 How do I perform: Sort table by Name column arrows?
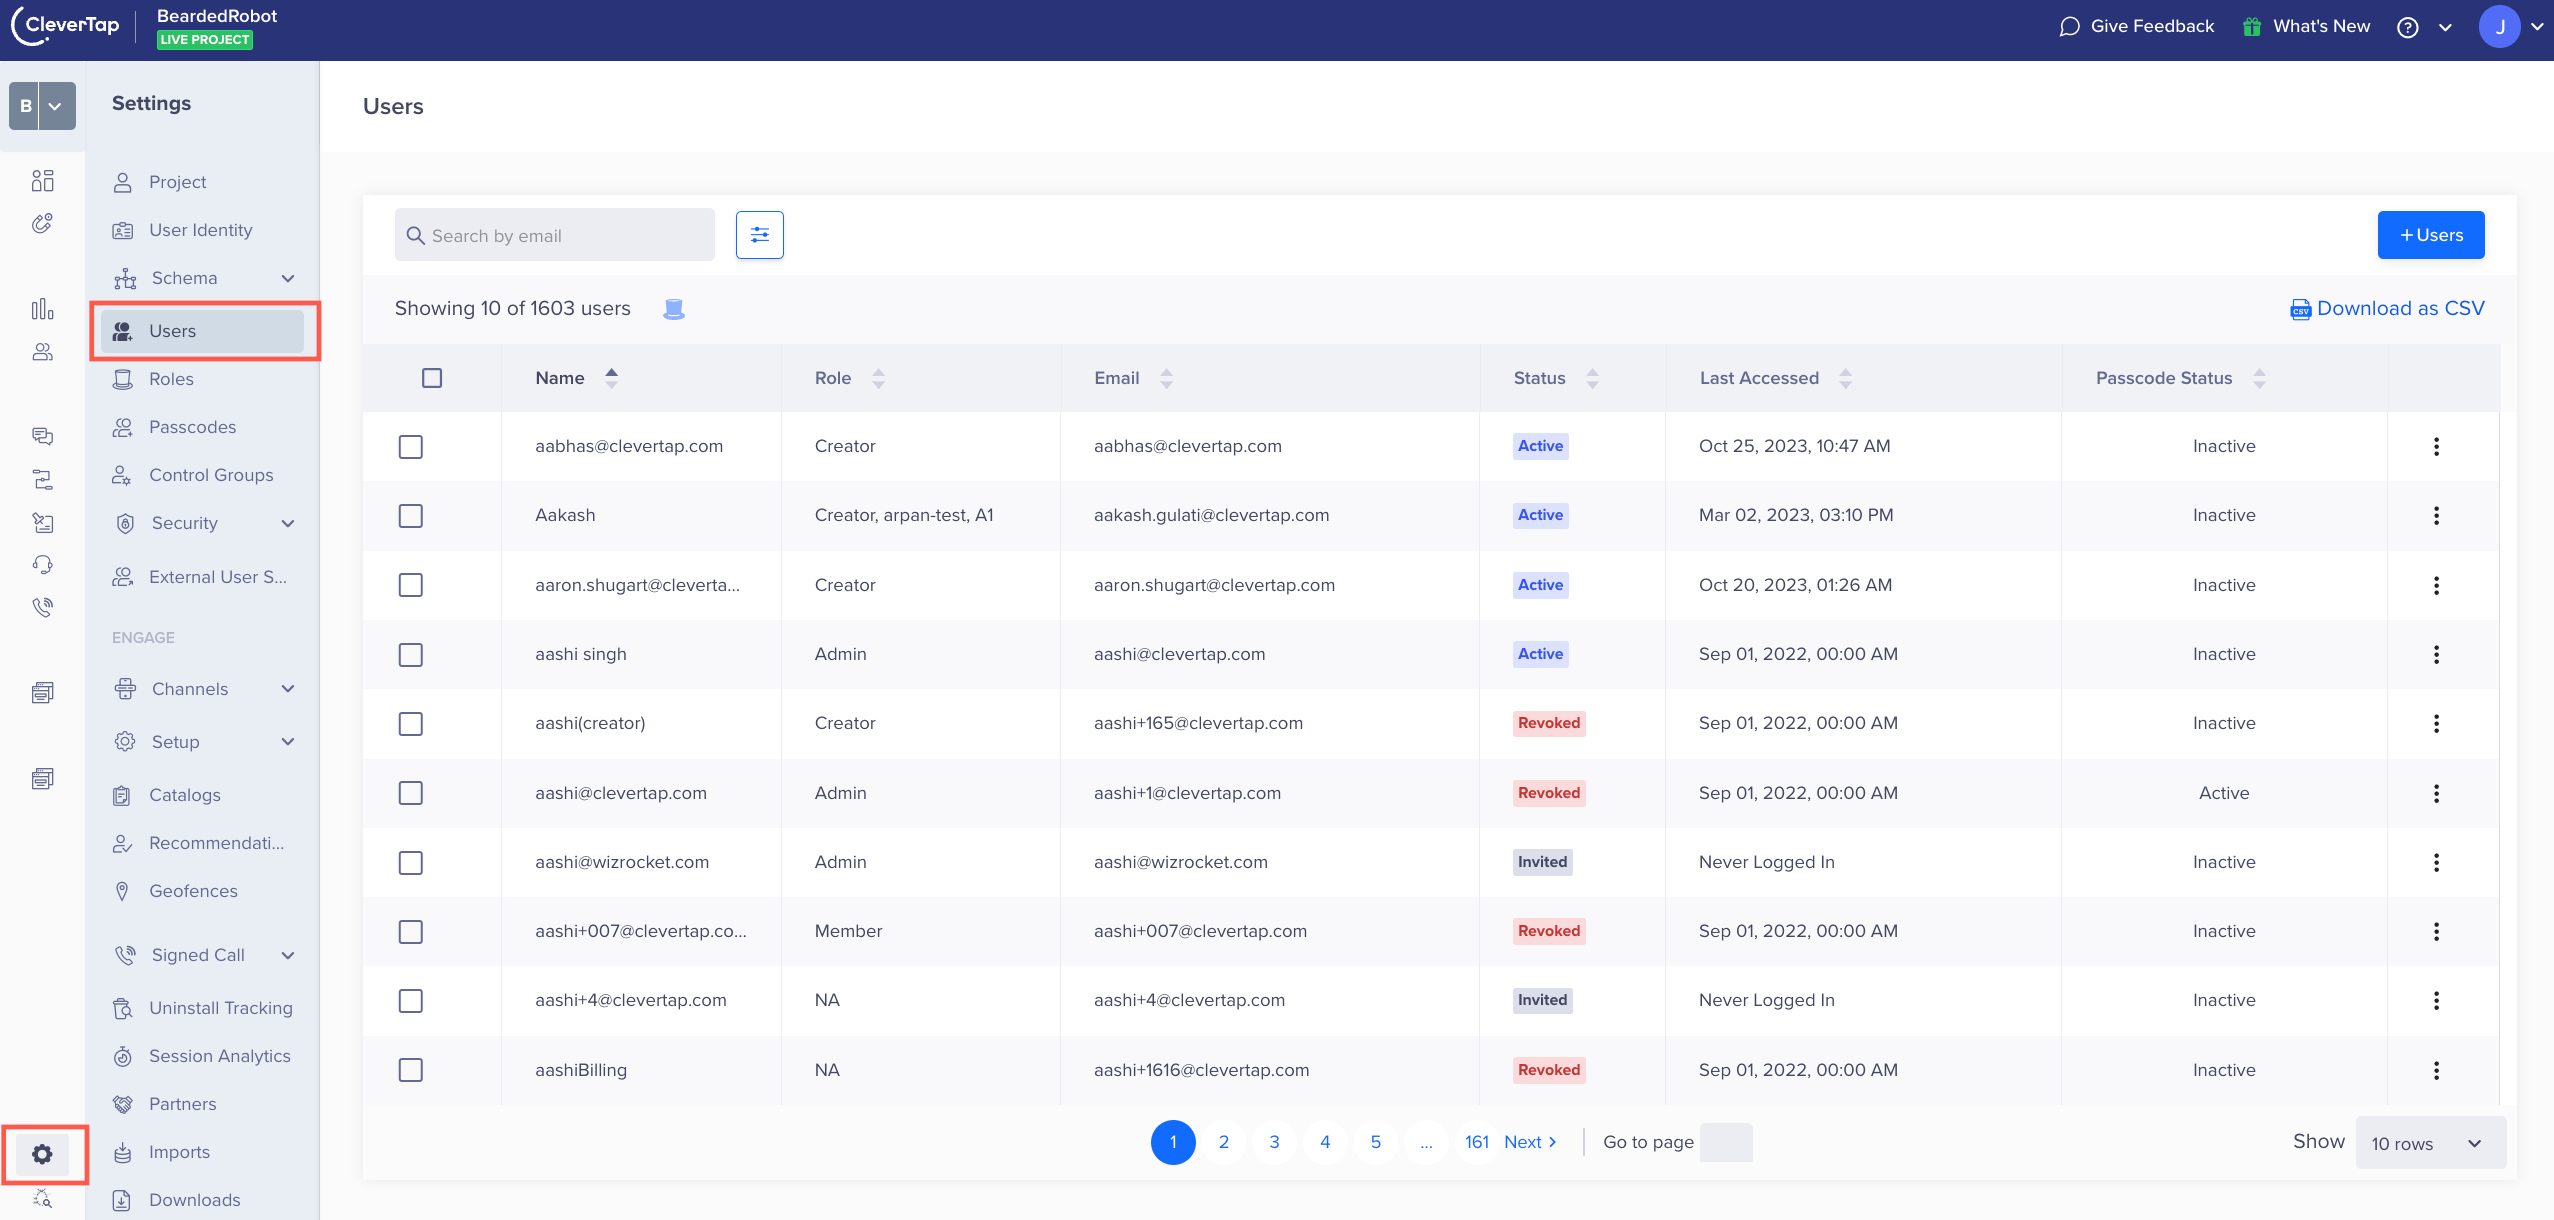(x=611, y=378)
